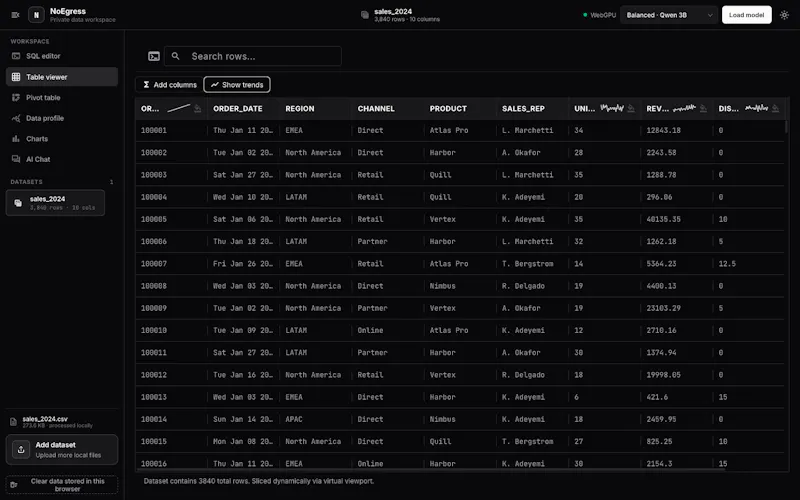The width and height of the screenshot is (800, 500).
Task: Click the WebGPU status indicator
Action: (599, 15)
